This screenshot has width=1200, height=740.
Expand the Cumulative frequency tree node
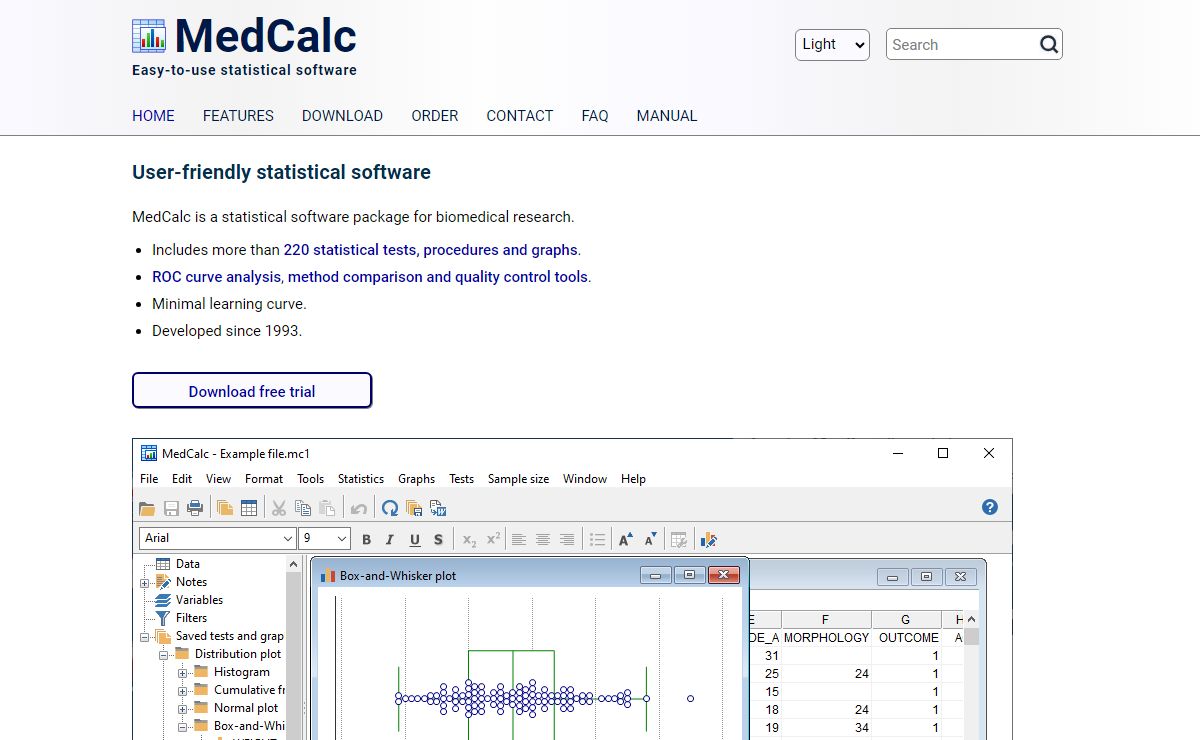[x=182, y=690]
